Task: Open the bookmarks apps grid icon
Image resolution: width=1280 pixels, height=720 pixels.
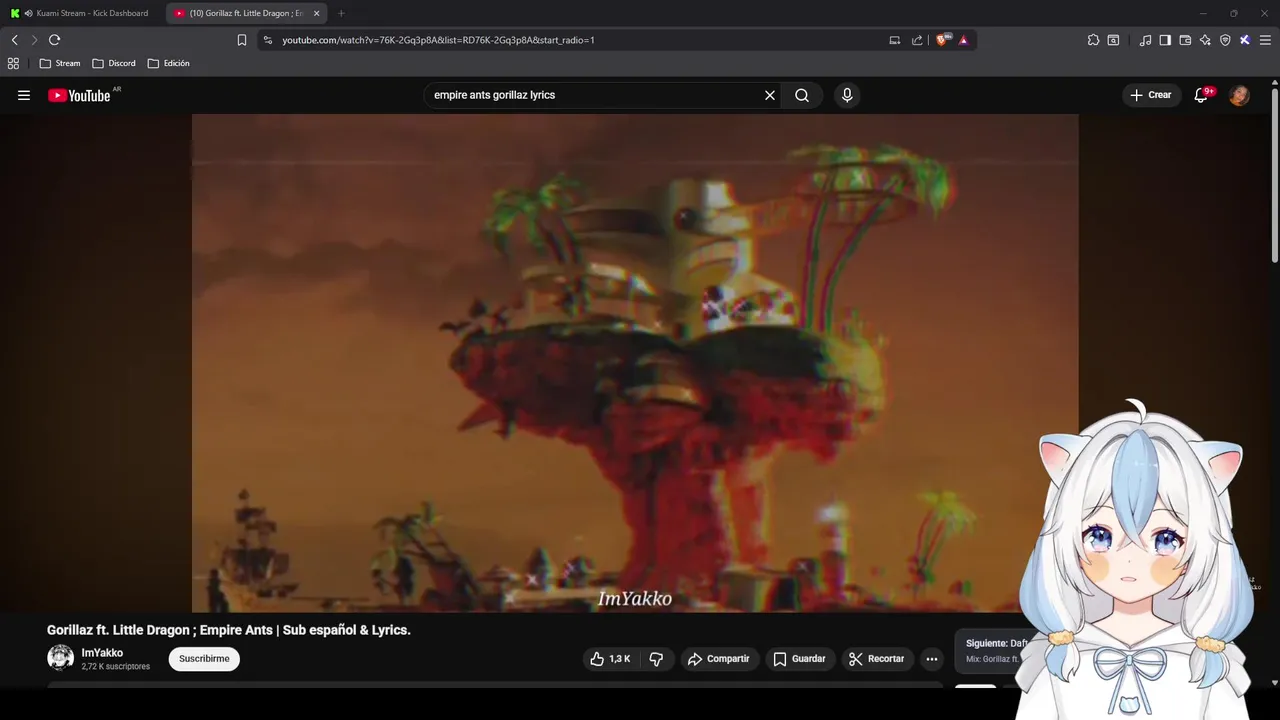Action: [x=13, y=63]
